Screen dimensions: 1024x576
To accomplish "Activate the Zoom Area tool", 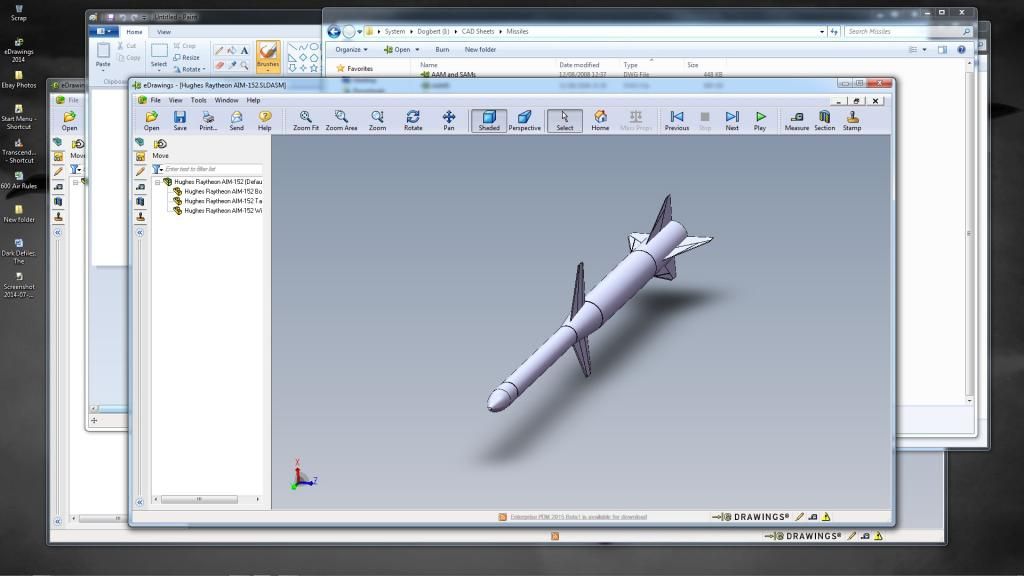I will coord(341,121).
